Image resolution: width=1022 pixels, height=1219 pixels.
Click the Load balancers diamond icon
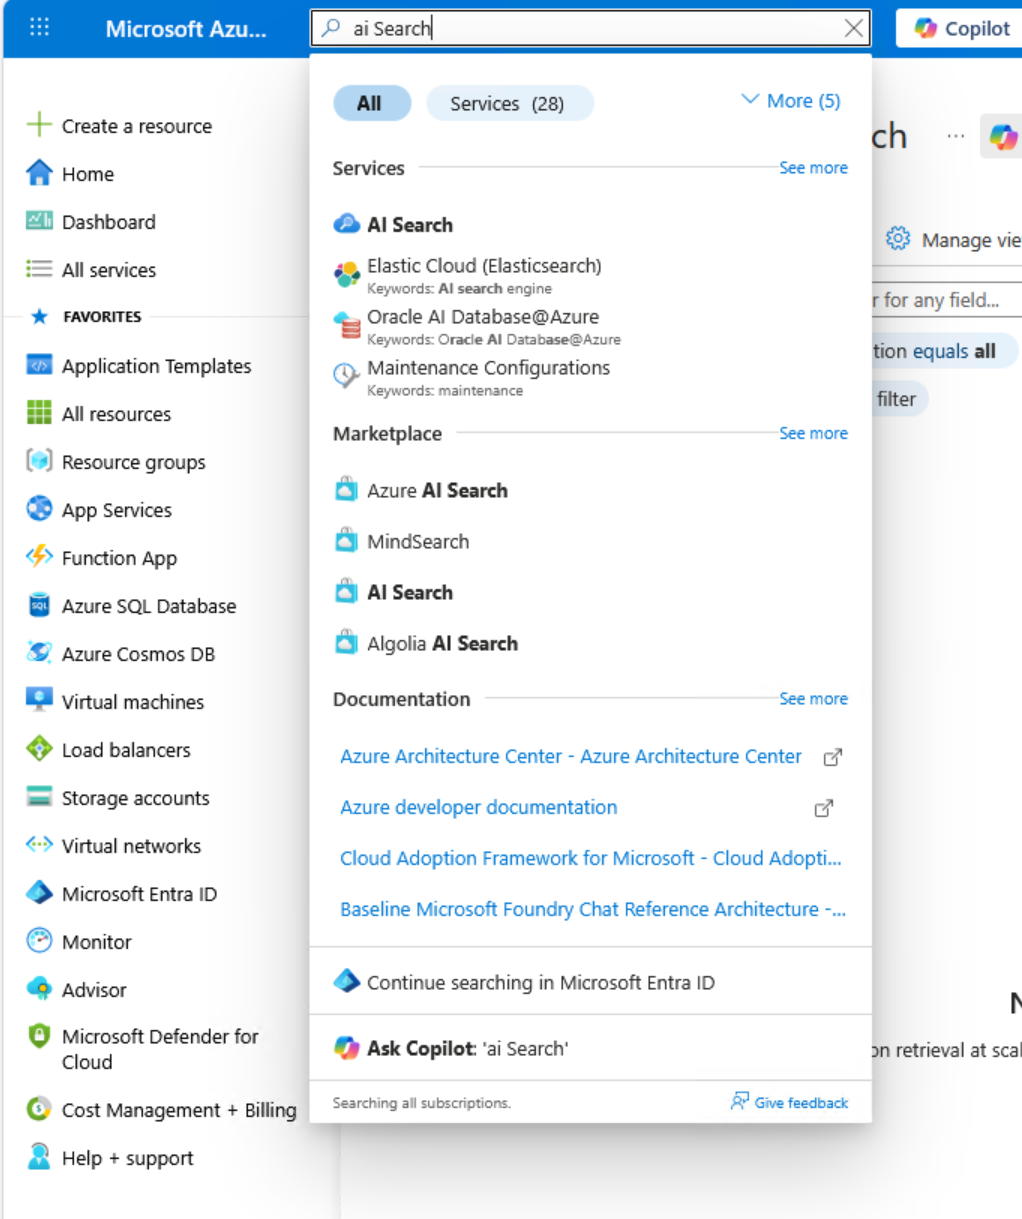pos(39,749)
